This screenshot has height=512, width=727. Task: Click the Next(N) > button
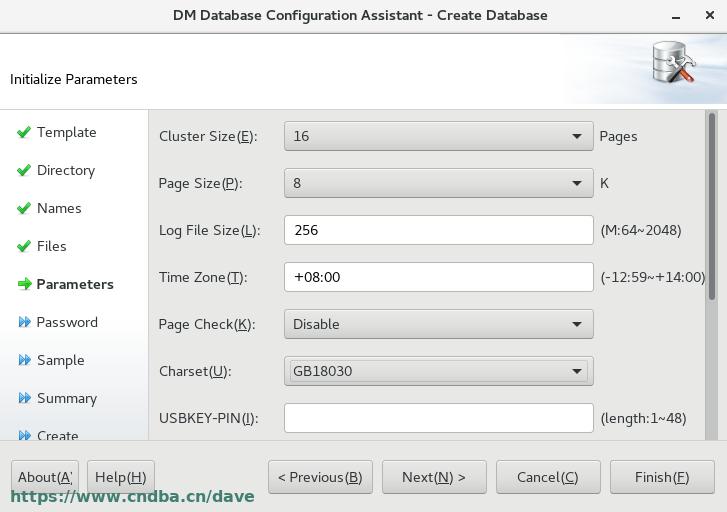pos(434,477)
